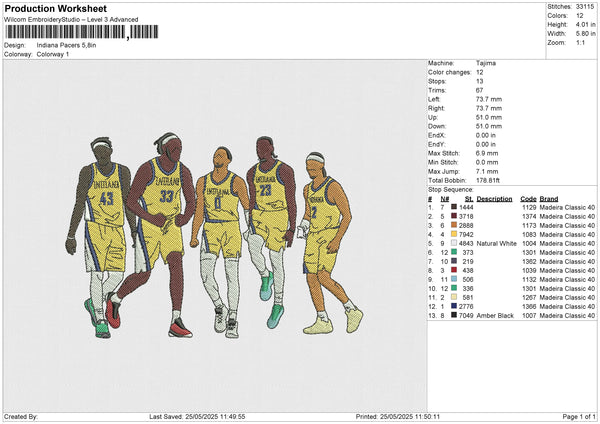Select the player wearing jersey number 23
Screen dimensions: 600x424
(270, 230)
